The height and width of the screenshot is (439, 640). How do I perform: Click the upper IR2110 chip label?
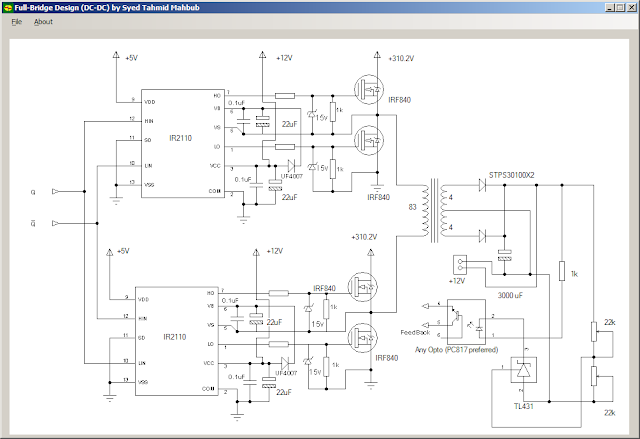tap(180, 138)
